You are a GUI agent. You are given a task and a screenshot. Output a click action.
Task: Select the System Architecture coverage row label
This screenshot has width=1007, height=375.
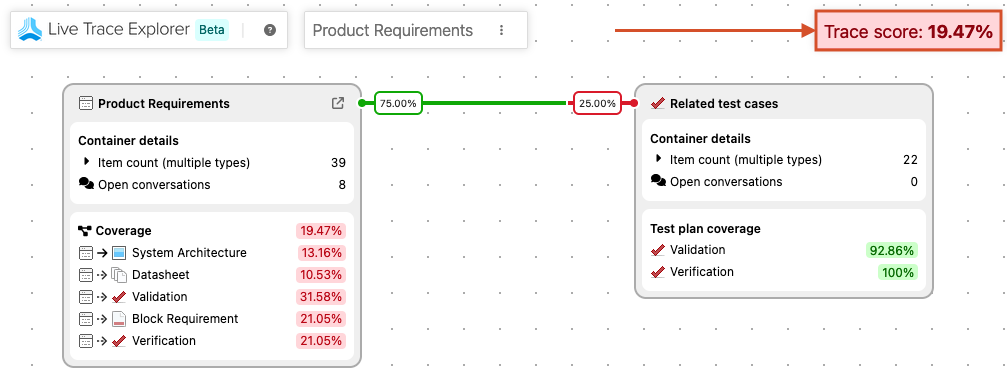[189, 253]
